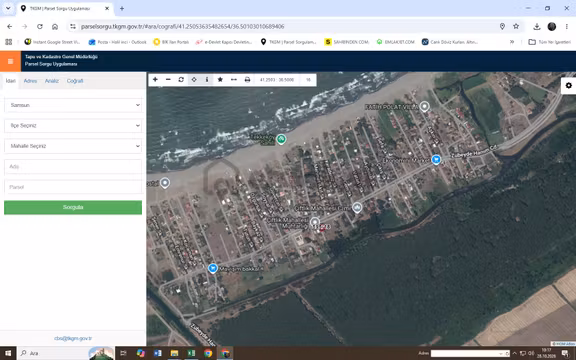Open the Mahalle Seçiniz dropdown
The height and width of the screenshot is (360, 576).
tap(73, 146)
